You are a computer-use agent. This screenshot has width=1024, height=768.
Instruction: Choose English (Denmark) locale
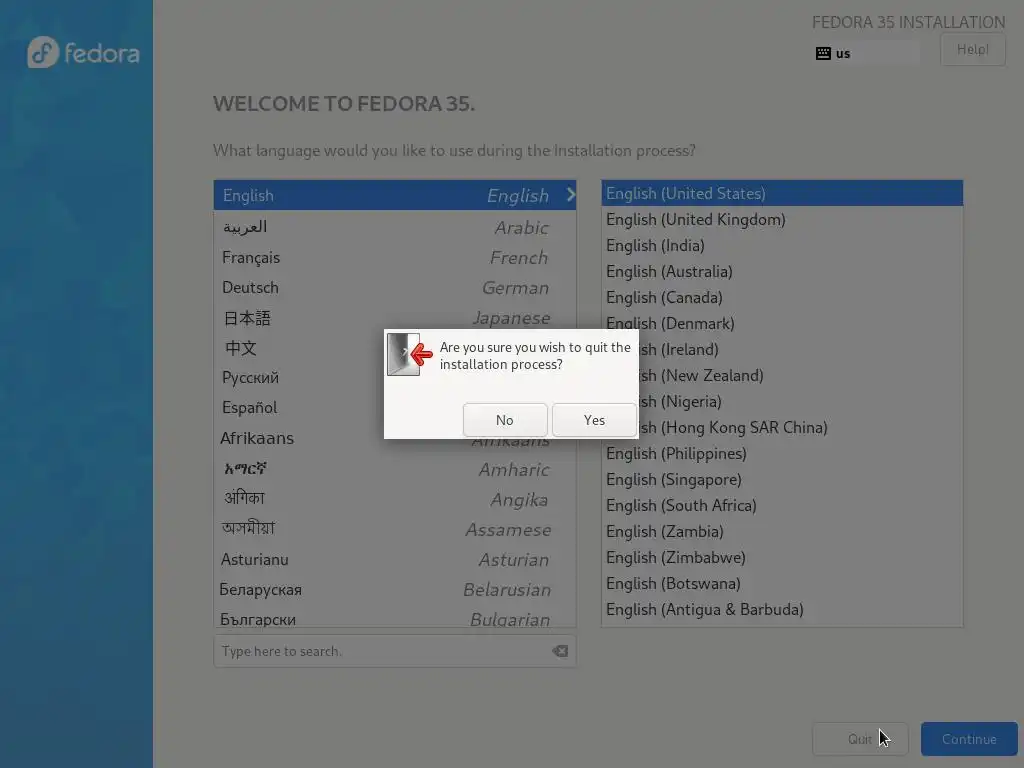click(x=782, y=323)
